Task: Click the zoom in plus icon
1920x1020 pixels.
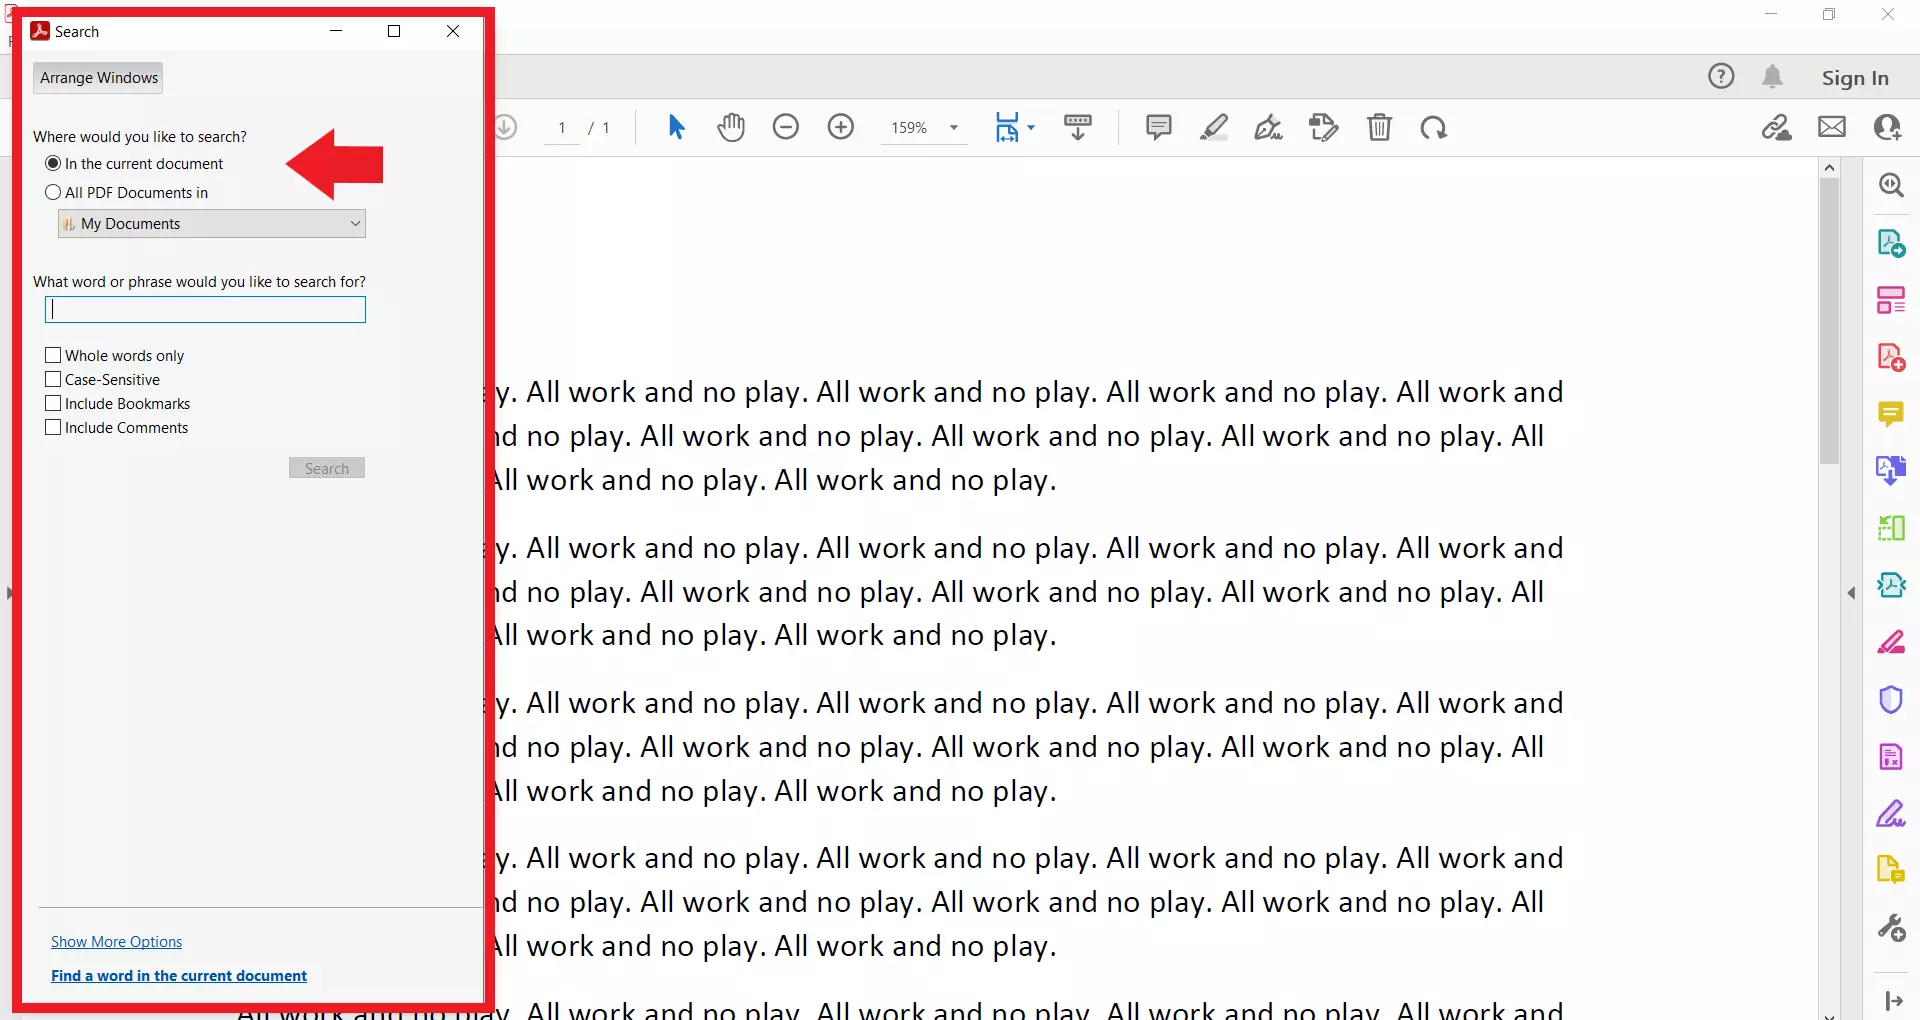Action: 841,127
